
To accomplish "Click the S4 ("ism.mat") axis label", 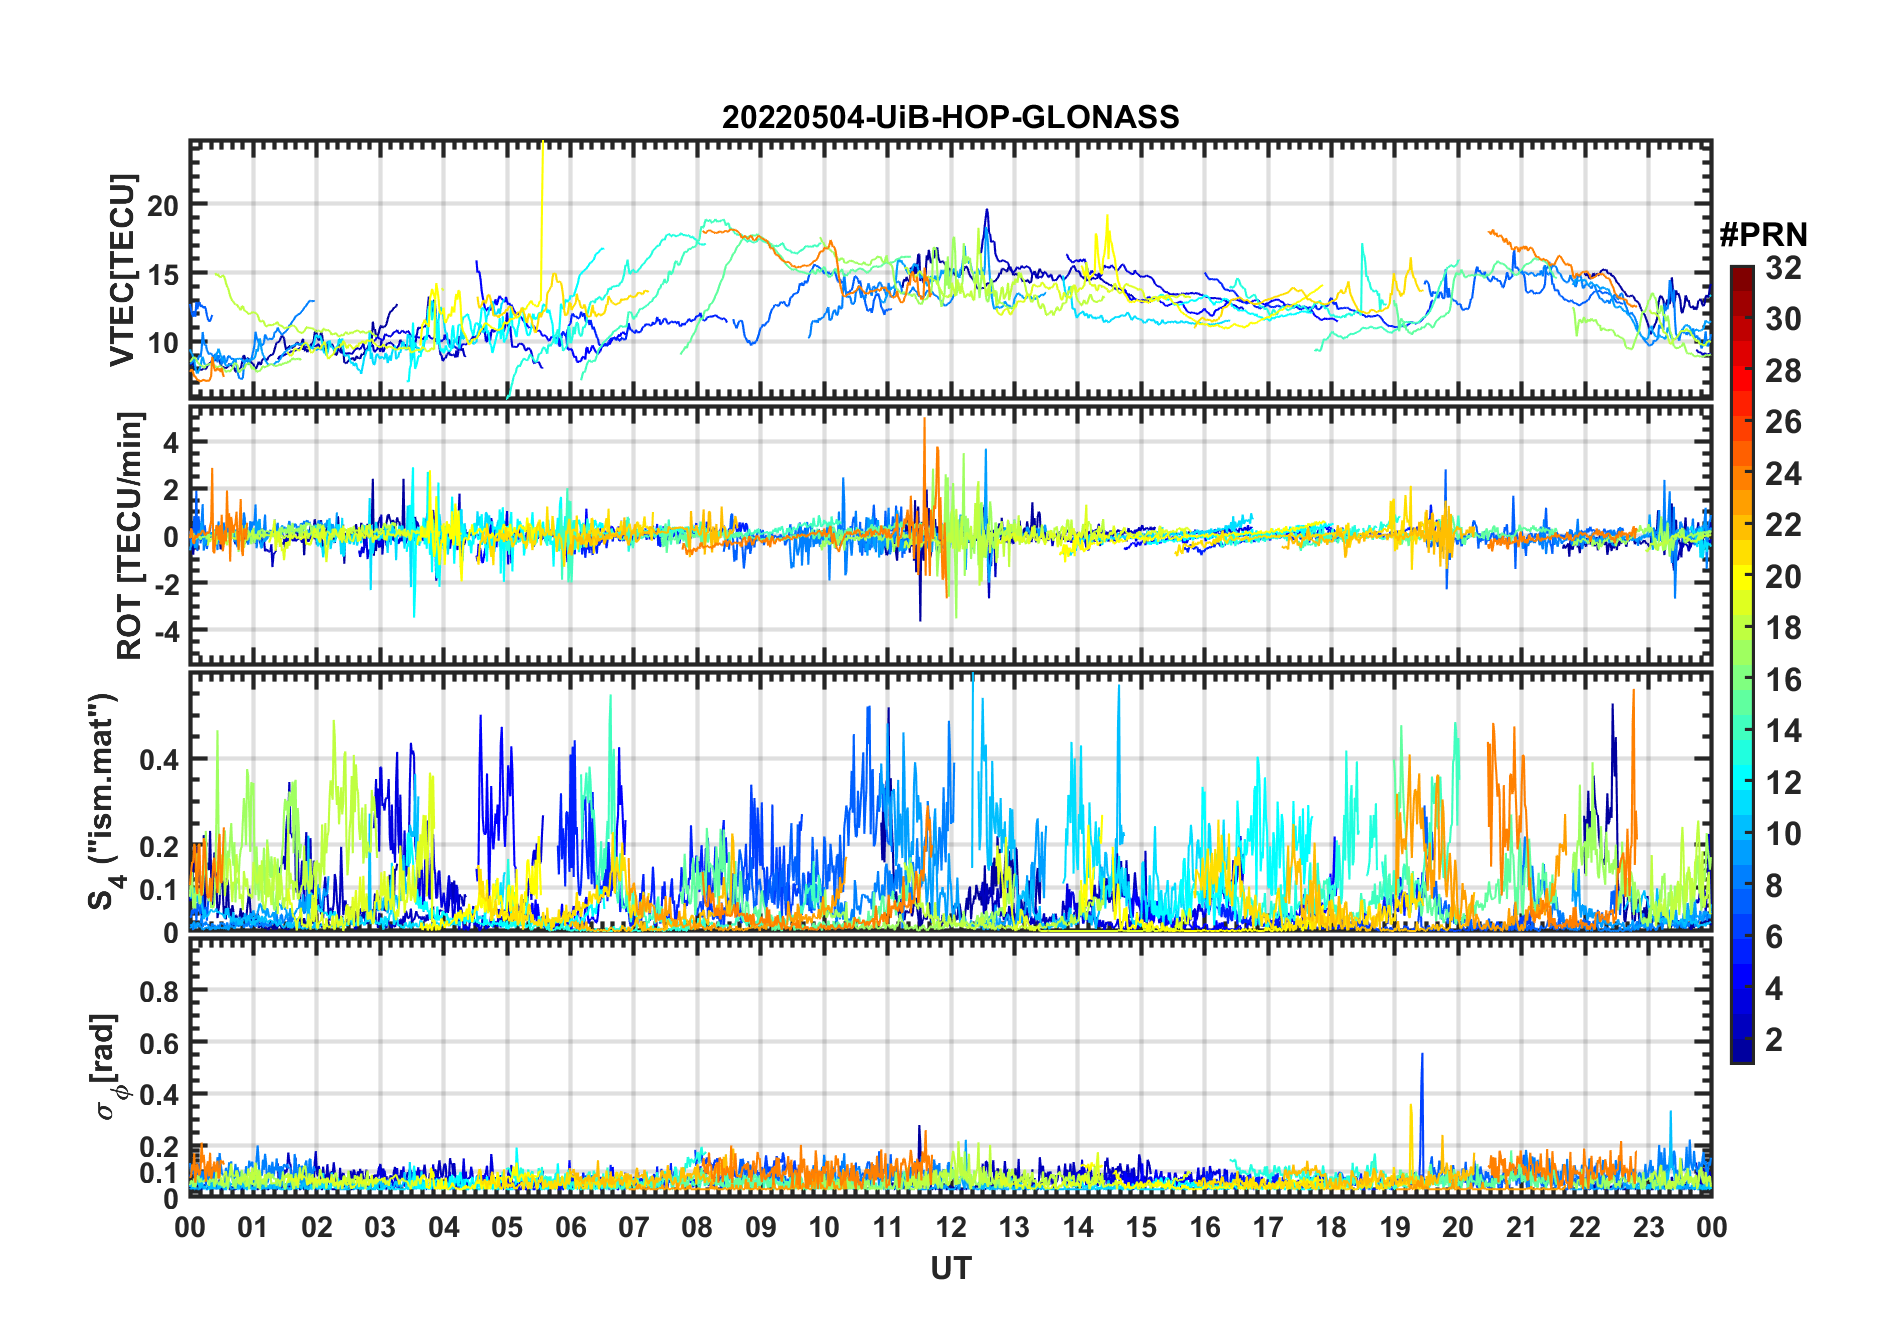I will pos(104,800).
